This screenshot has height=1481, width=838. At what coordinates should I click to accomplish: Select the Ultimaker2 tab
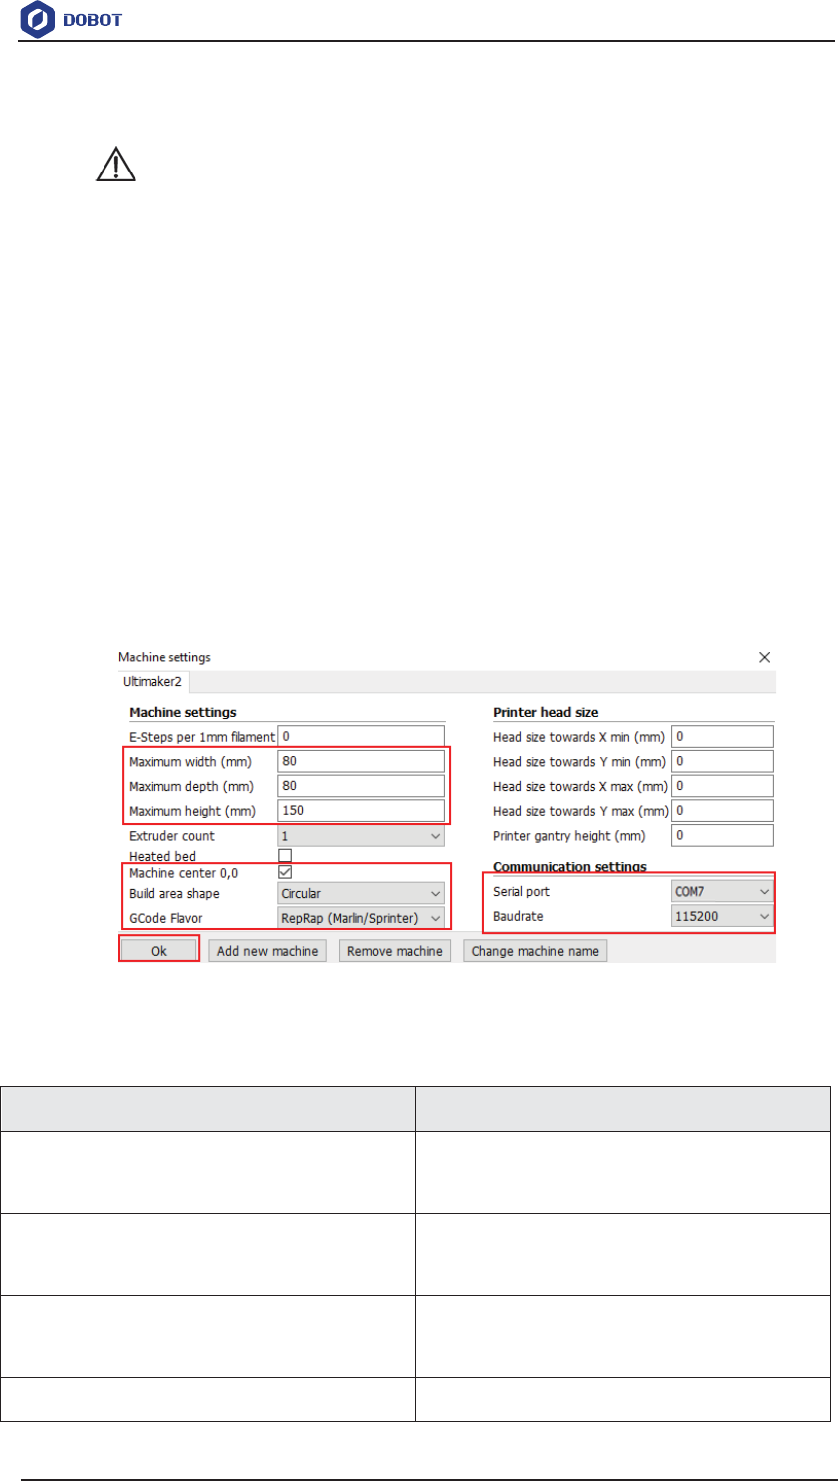(x=155, y=682)
